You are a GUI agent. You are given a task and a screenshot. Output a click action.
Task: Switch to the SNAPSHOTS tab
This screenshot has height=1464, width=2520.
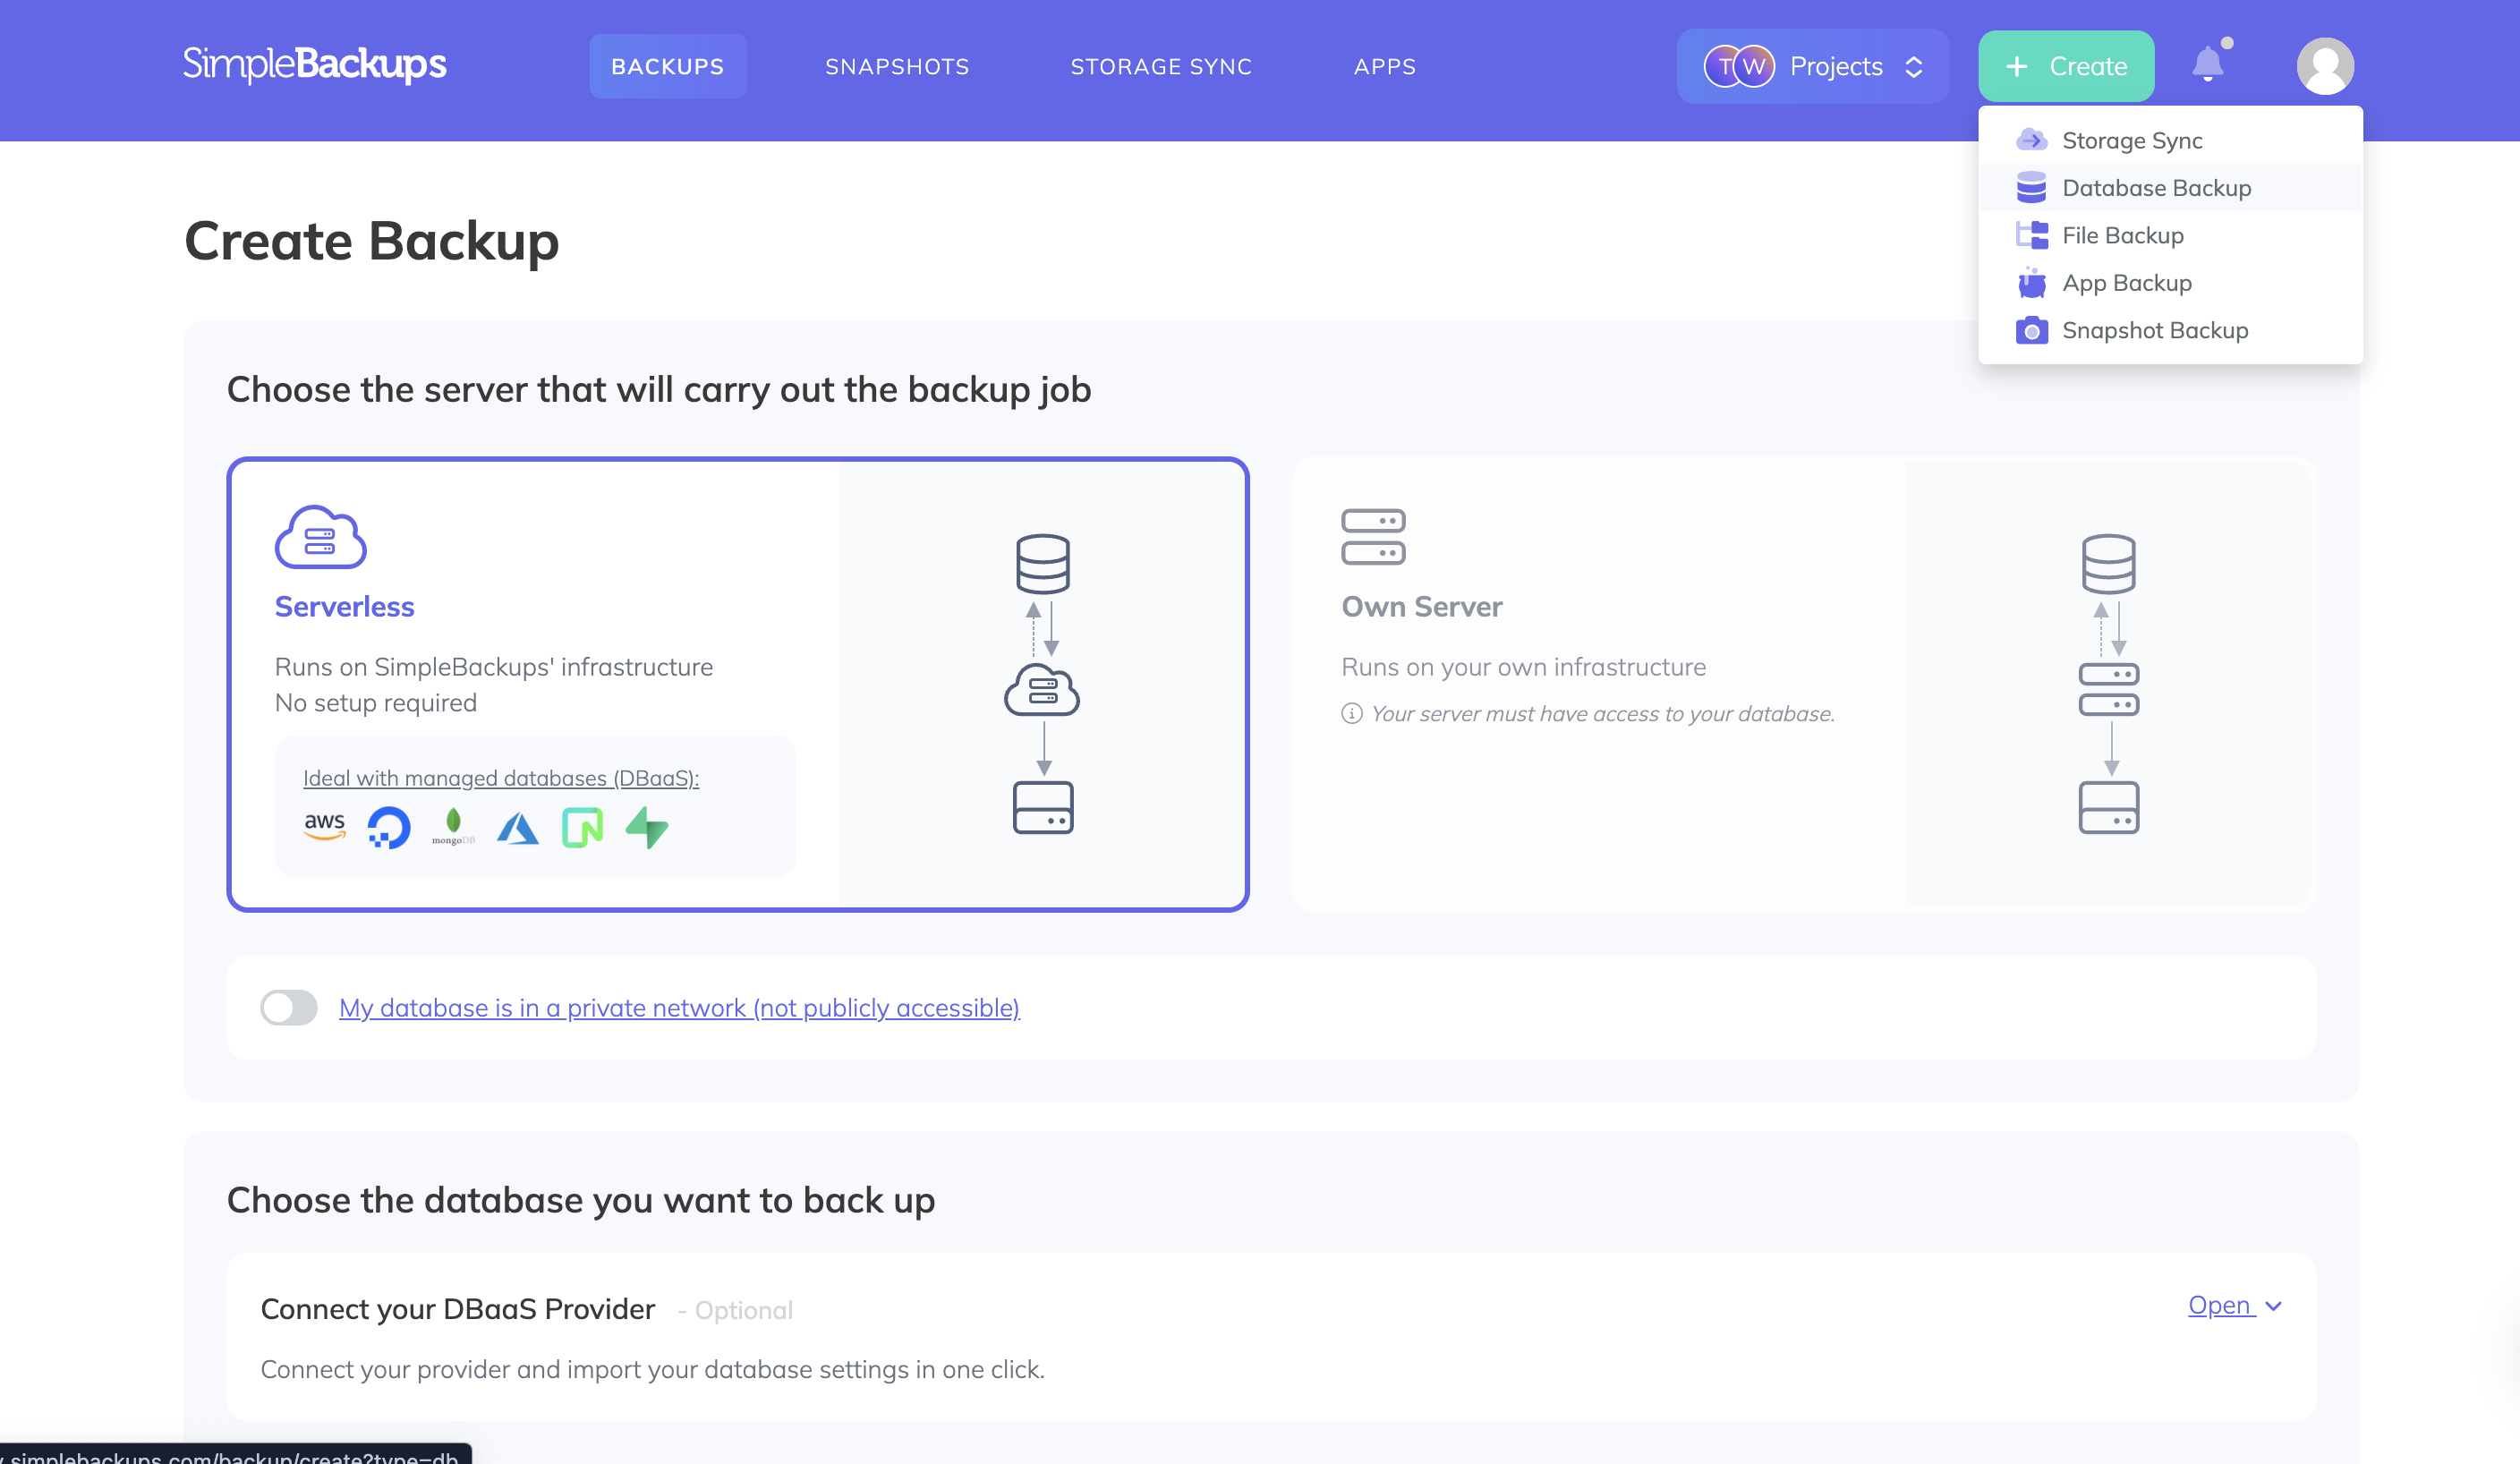coord(897,66)
